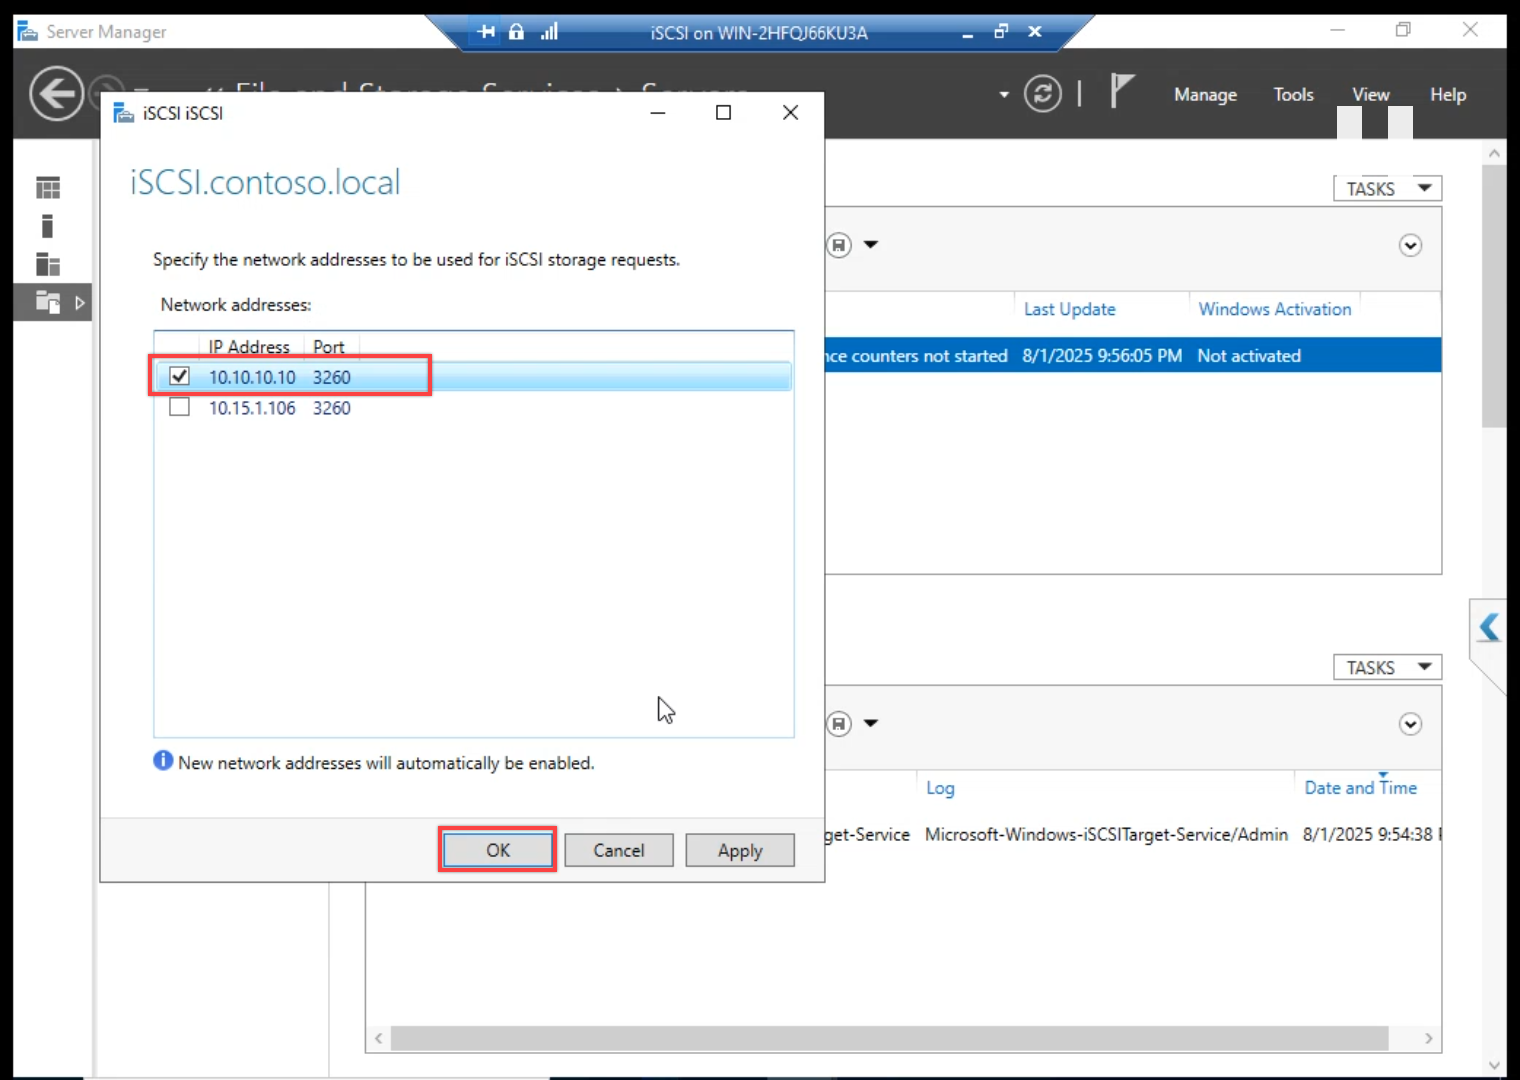Click Events scrollbar right arrow

(x=1428, y=1038)
